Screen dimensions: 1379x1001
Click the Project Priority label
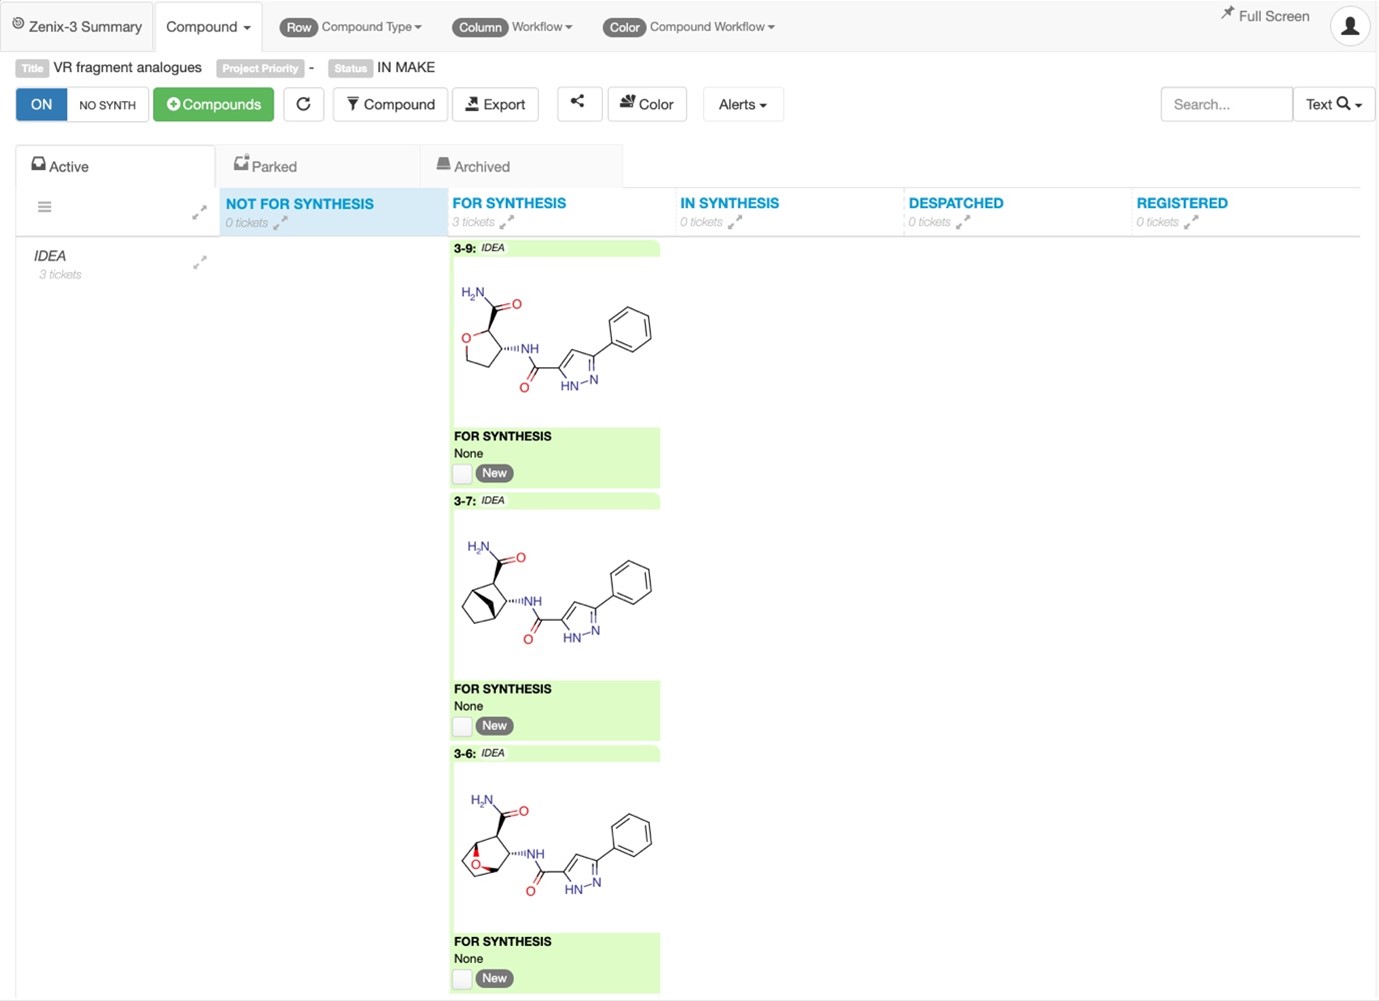(x=260, y=68)
